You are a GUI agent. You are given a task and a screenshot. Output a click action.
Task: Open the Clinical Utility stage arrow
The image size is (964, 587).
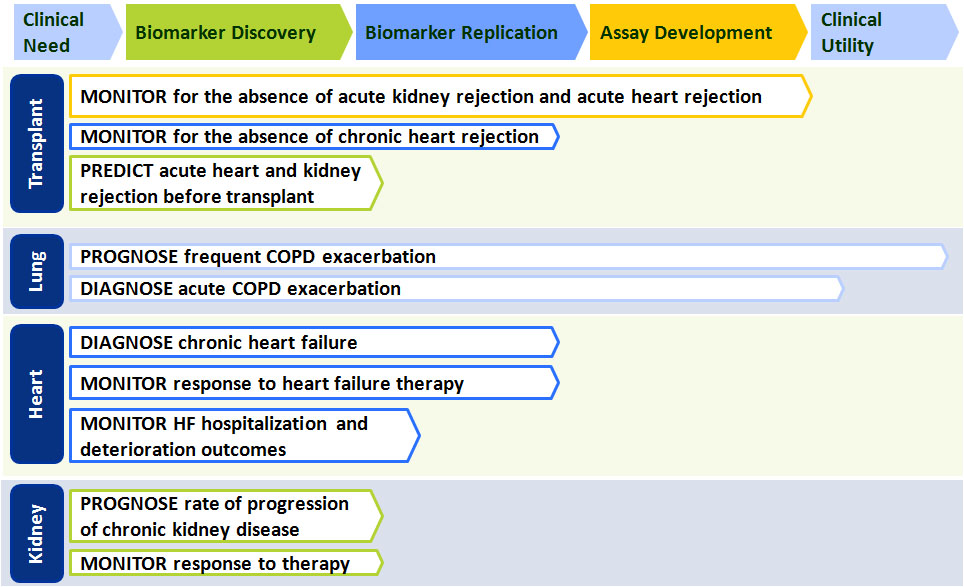pos(884,32)
